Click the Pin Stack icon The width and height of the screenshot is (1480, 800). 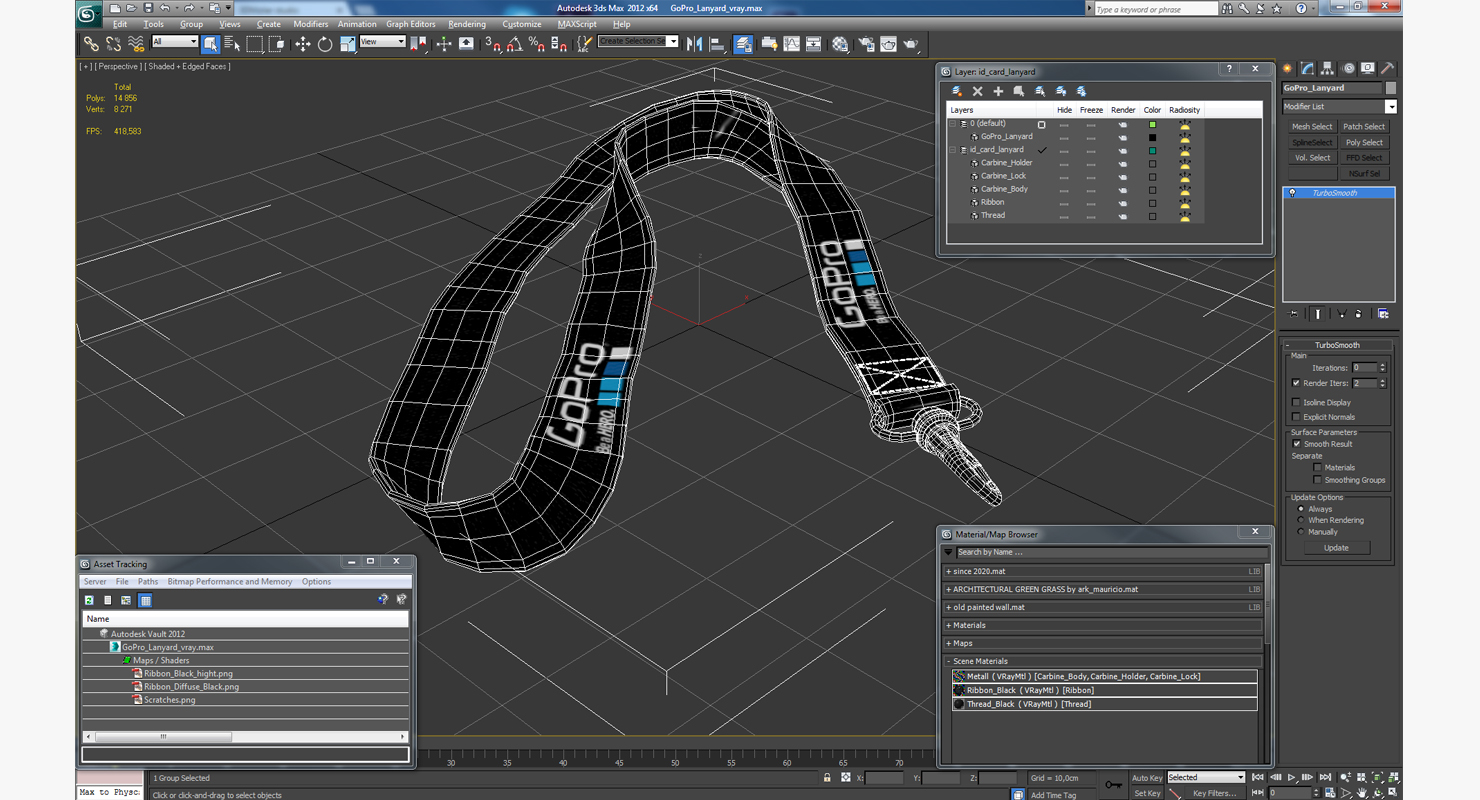click(1293, 314)
